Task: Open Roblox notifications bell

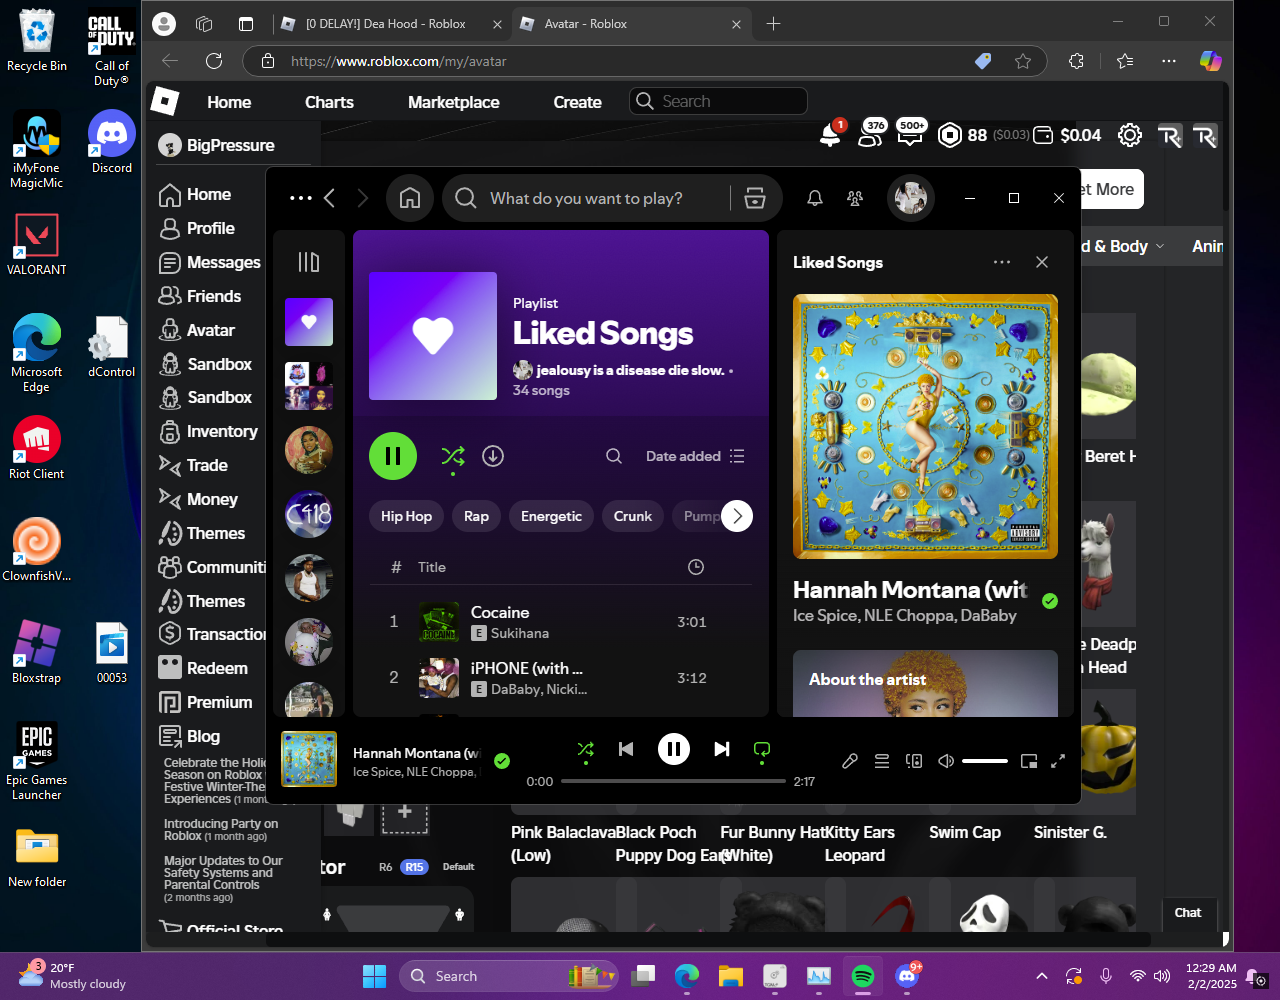Action: 830,135
